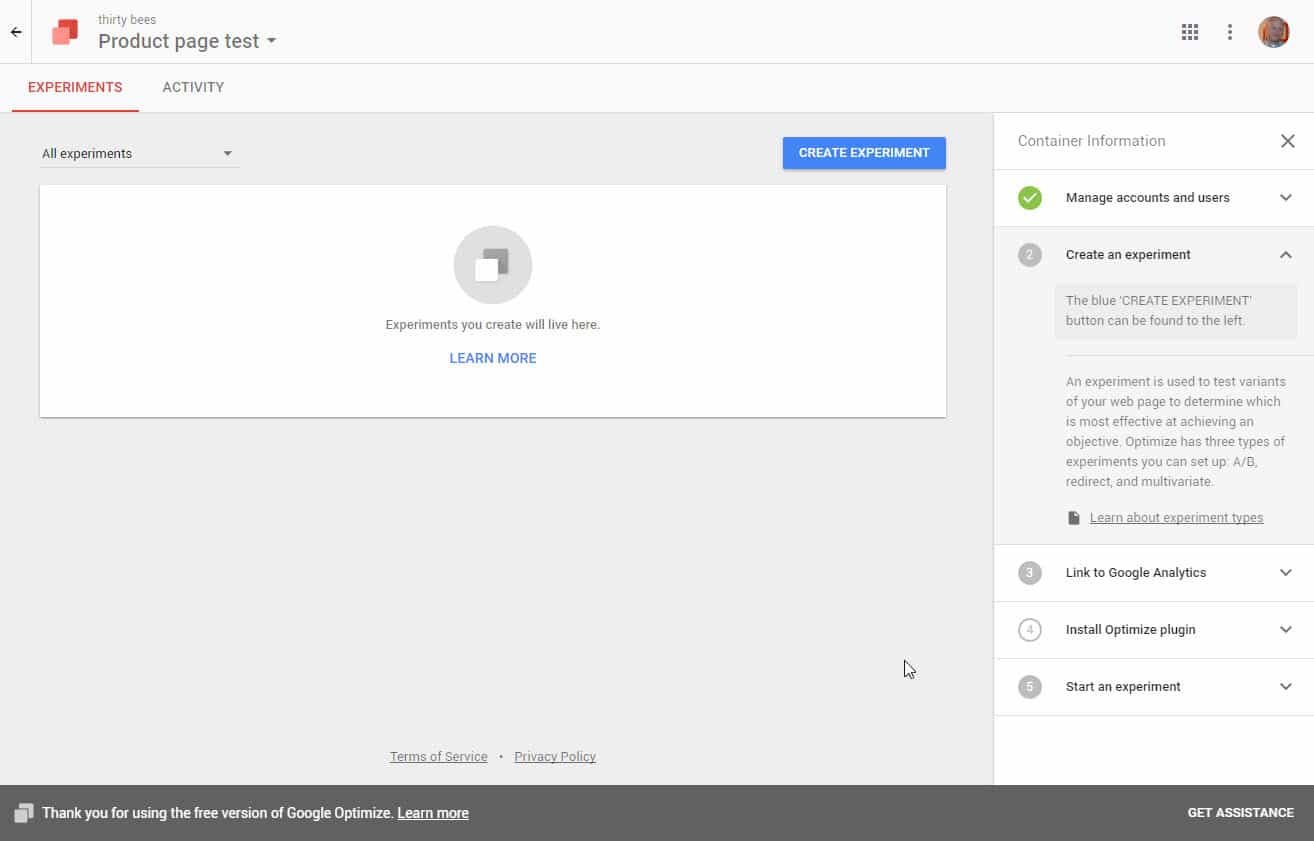Screen dimensions: 1314x841
Task: Open the Terms of Service link
Action: (x=439, y=757)
